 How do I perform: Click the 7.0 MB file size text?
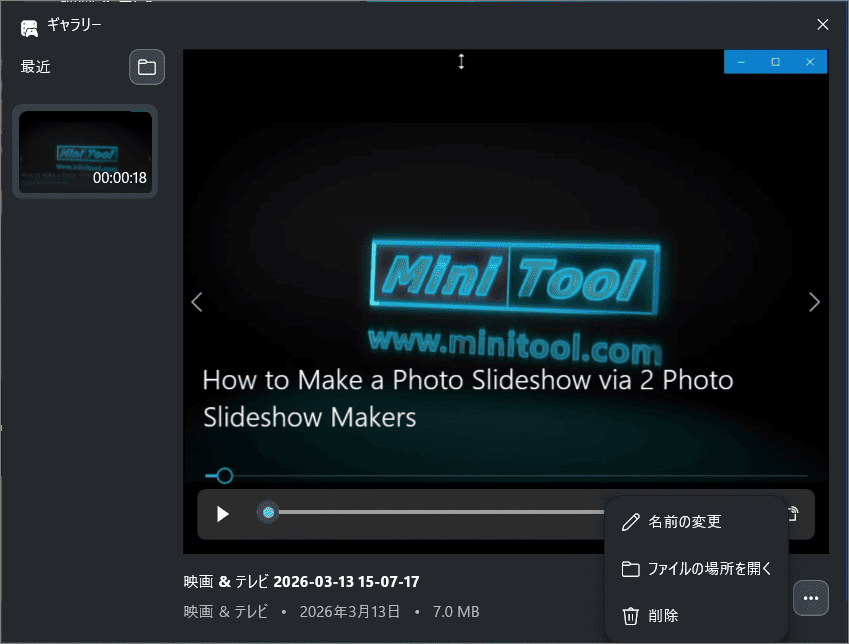(456, 612)
